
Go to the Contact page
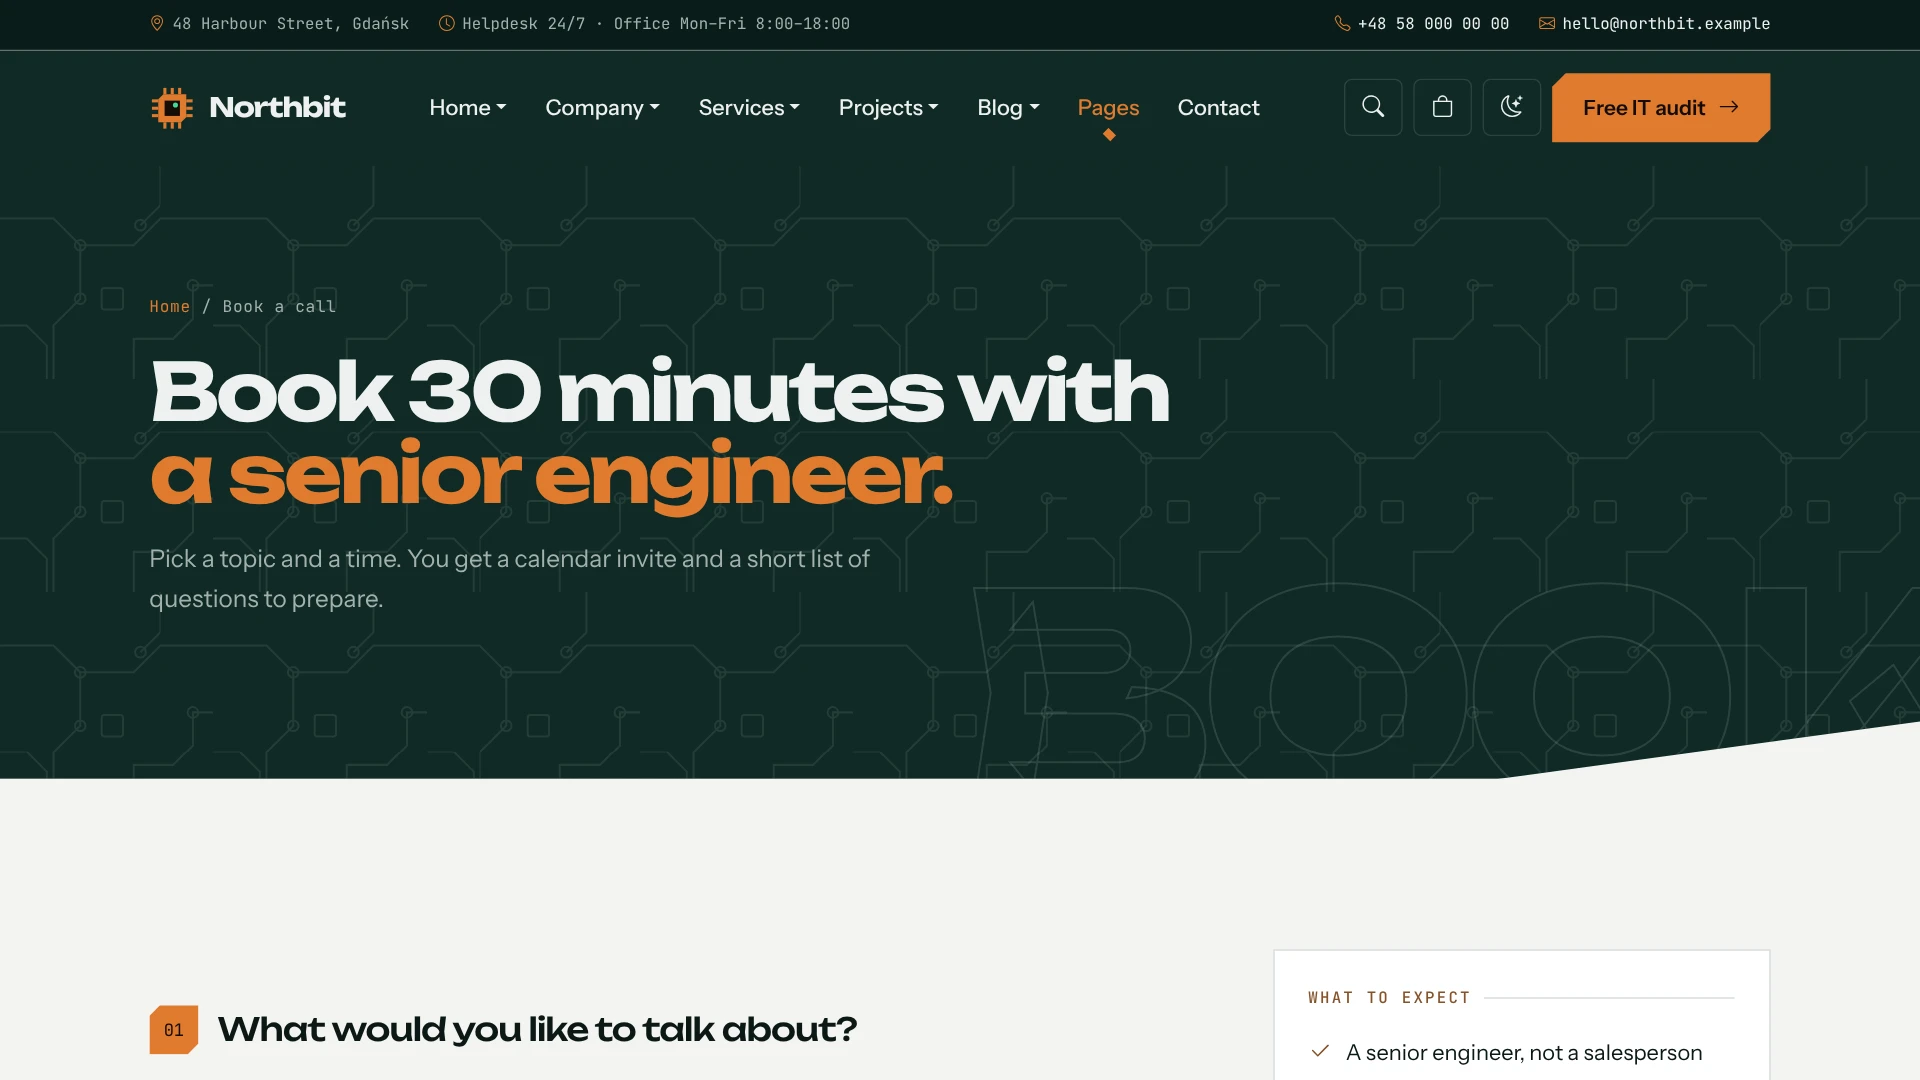[1218, 107]
